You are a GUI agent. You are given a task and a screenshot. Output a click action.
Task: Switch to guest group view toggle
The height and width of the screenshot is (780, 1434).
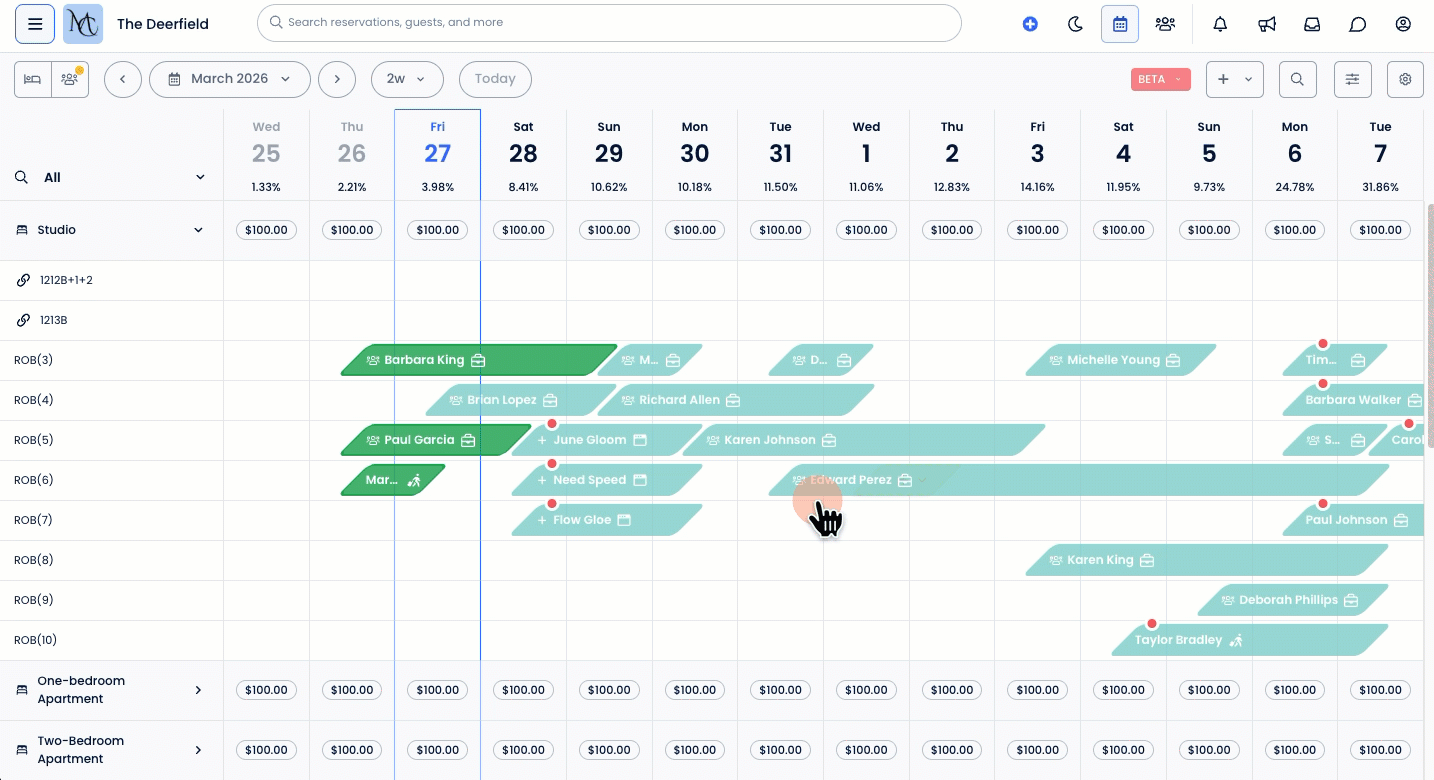[x=69, y=79]
